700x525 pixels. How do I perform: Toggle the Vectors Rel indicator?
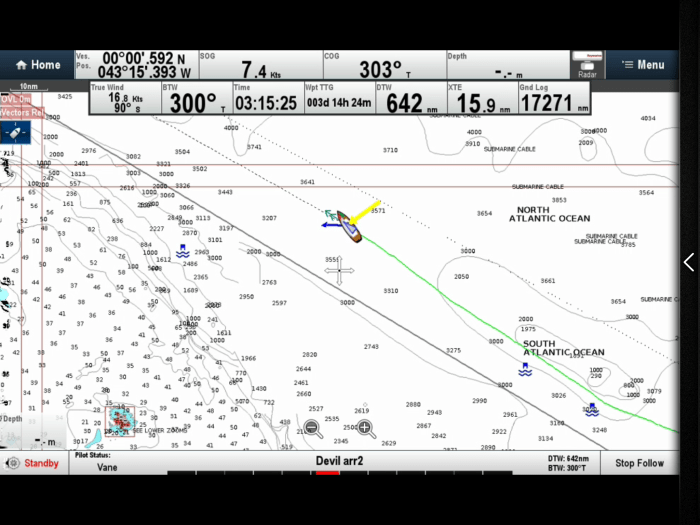point(20,113)
